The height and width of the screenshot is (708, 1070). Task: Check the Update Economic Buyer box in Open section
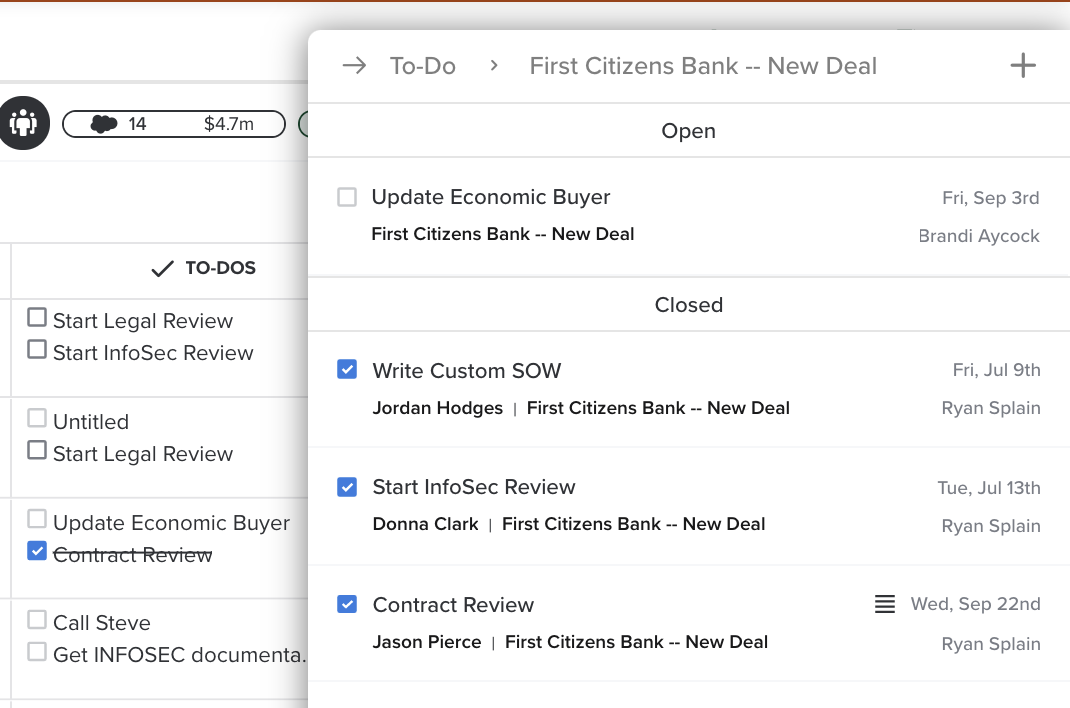tap(347, 197)
